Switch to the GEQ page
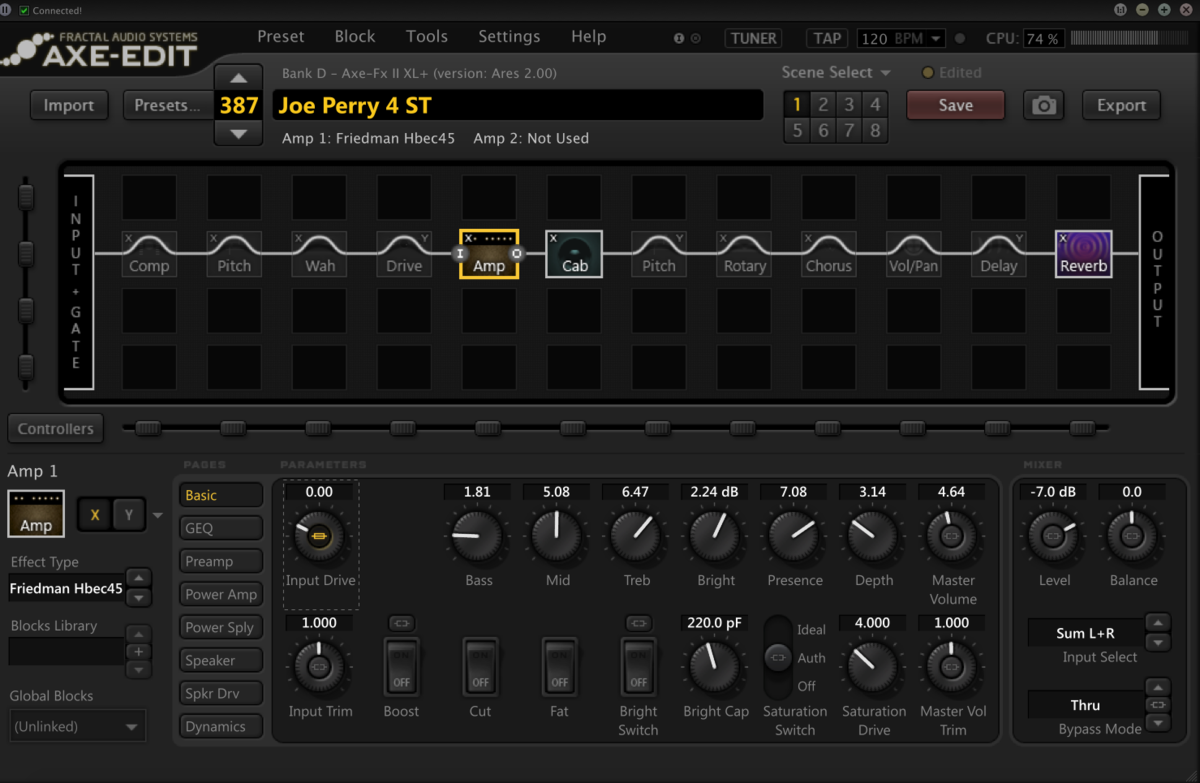 (221, 528)
